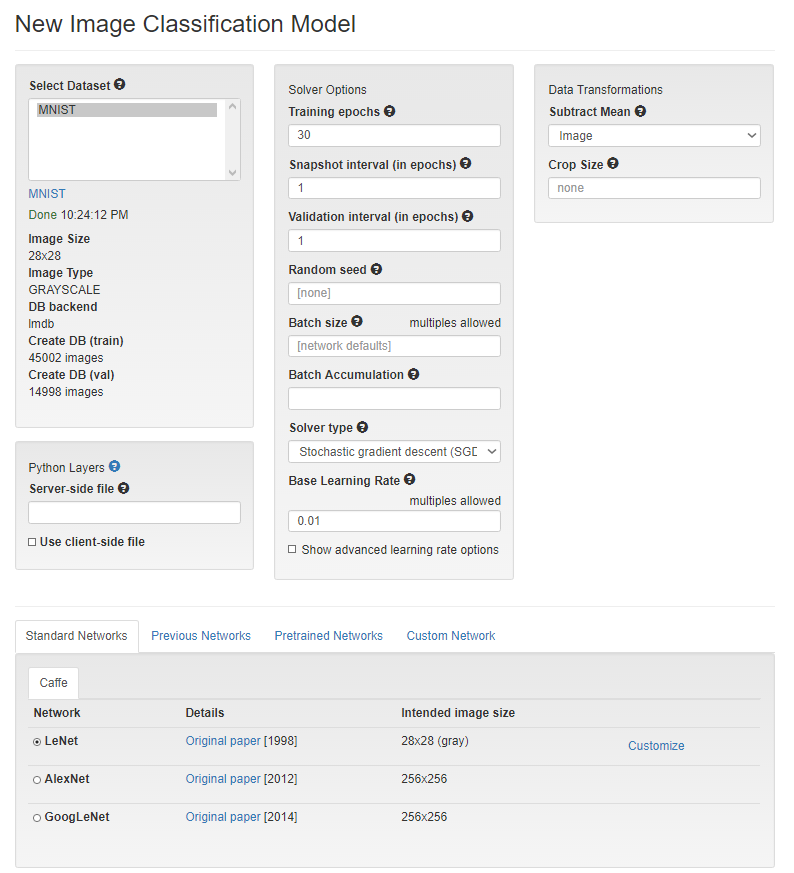Click help icon beside Select Dataset
Screen dimensions: 794x873
click(x=120, y=85)
